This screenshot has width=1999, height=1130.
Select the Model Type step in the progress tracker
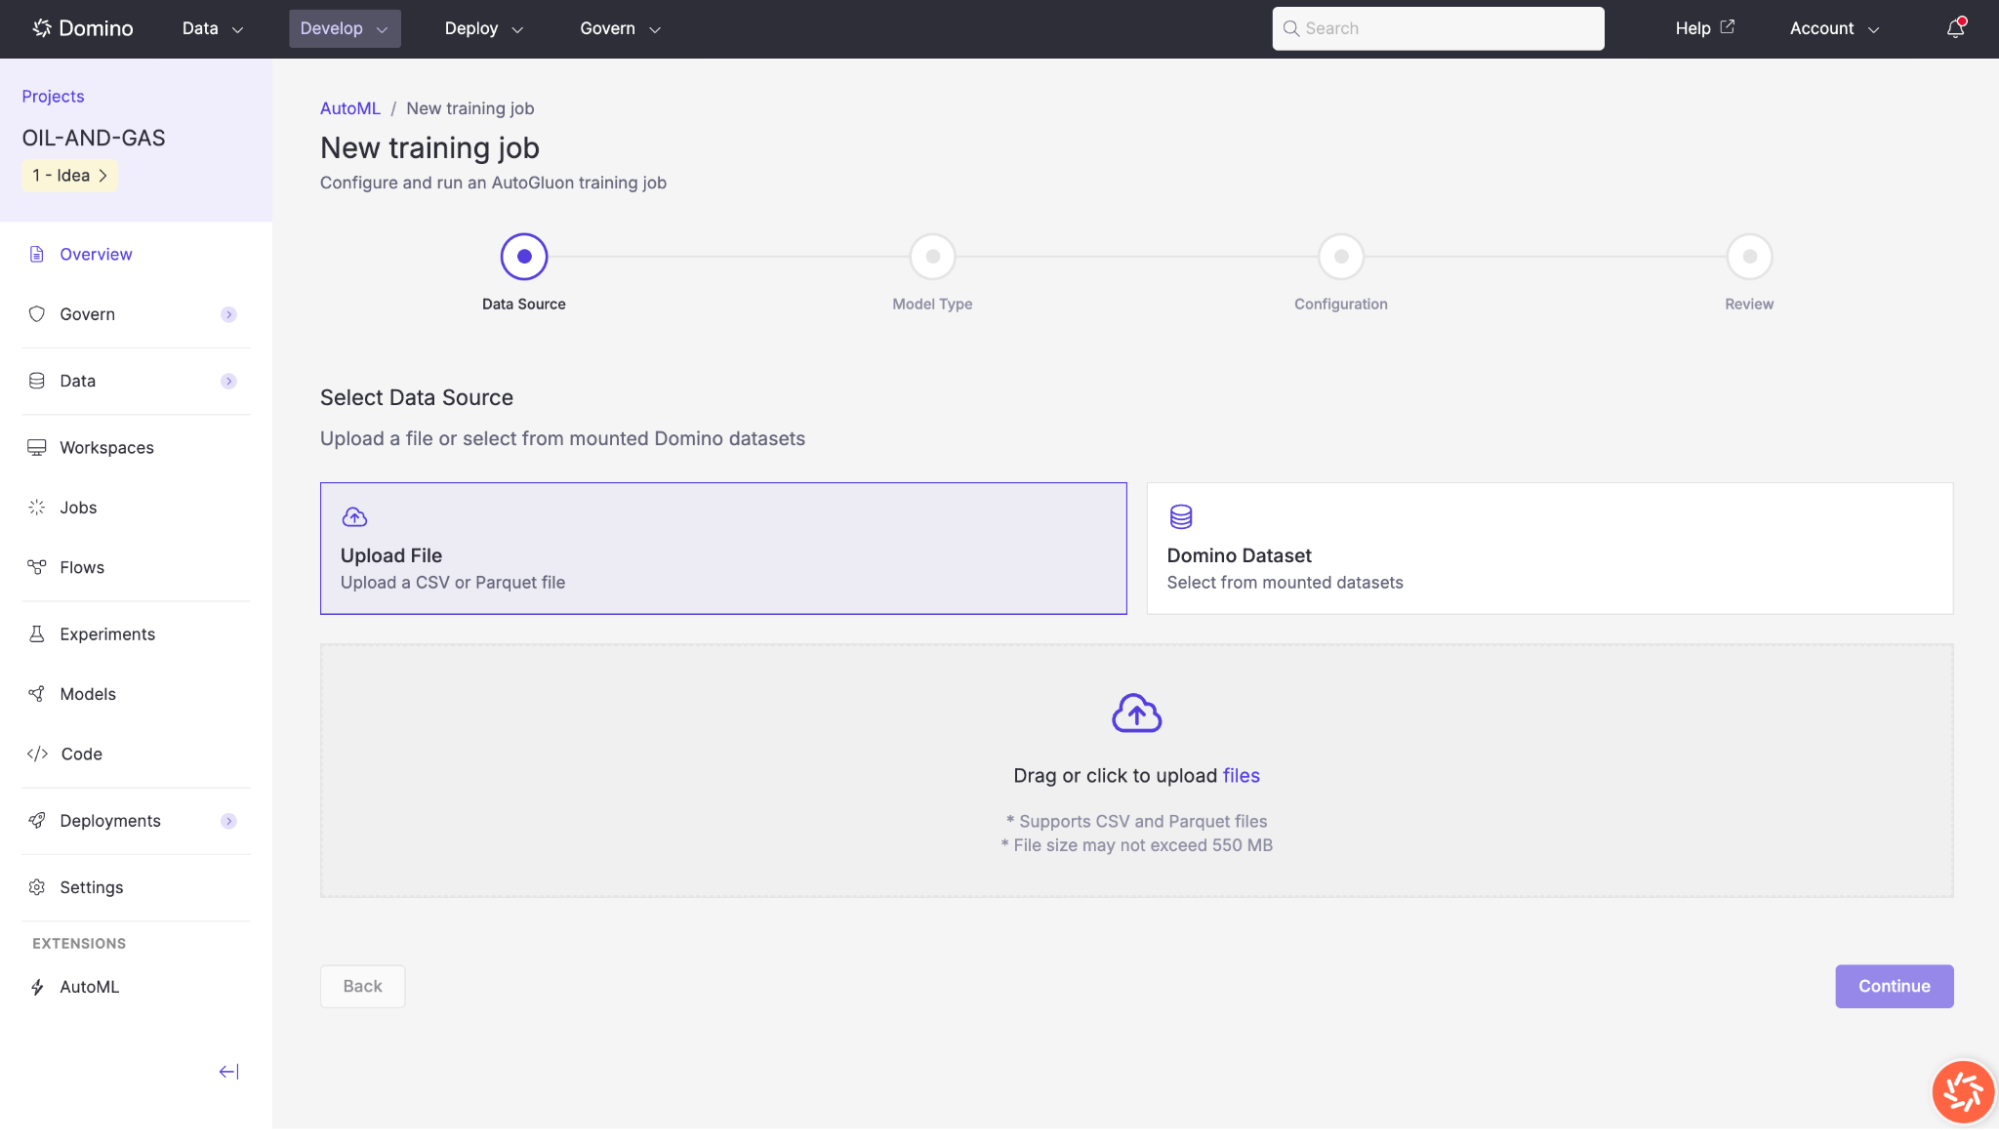click(931, 255)
